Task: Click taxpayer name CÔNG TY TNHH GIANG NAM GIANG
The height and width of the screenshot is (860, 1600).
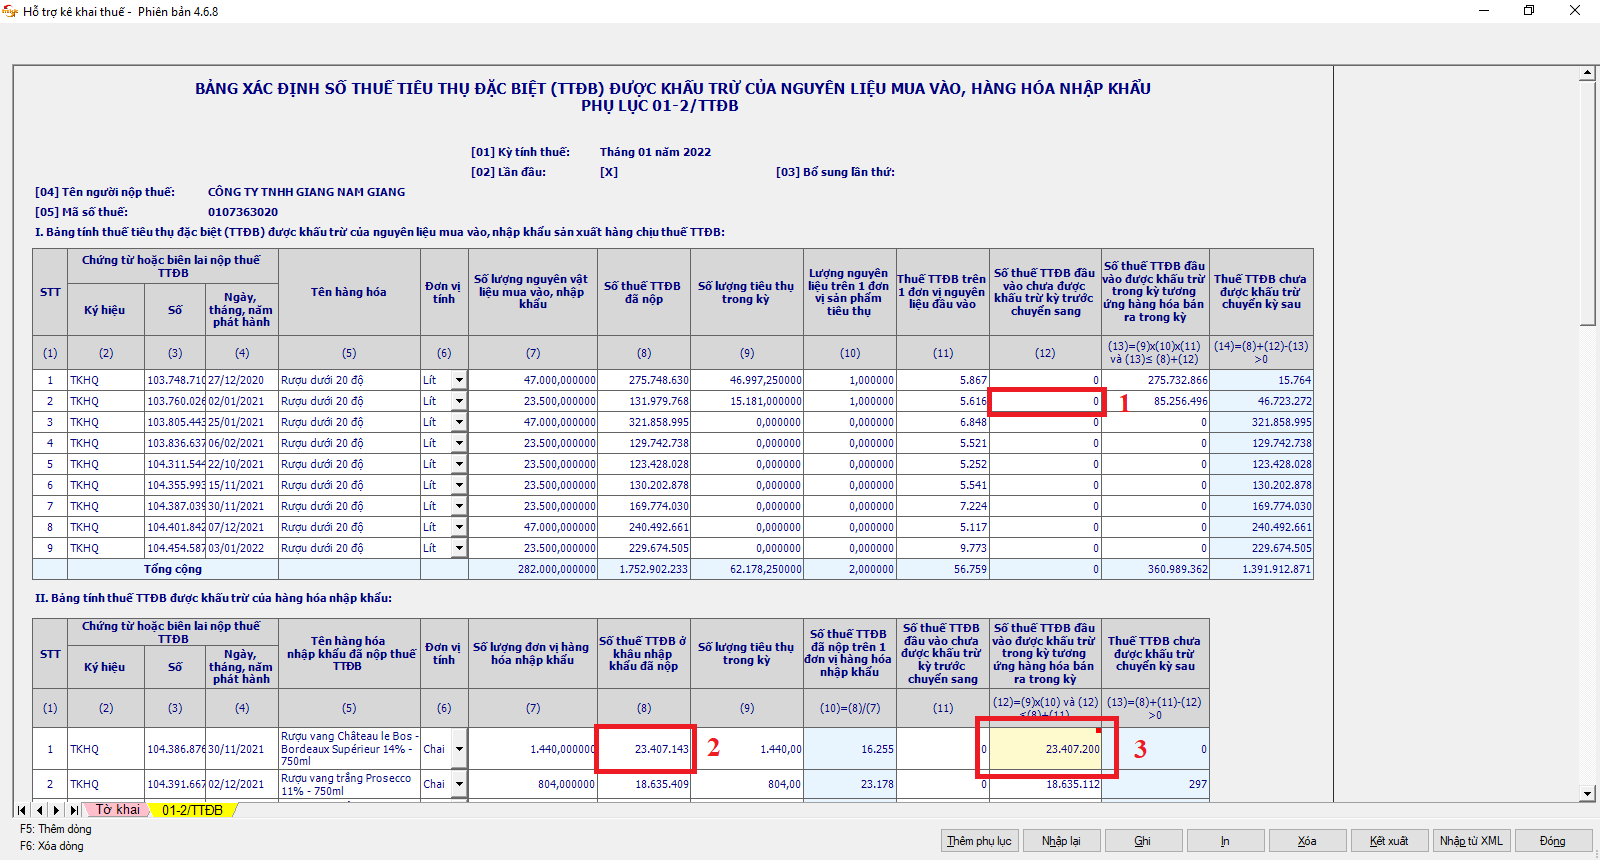Action: (306, 192)
